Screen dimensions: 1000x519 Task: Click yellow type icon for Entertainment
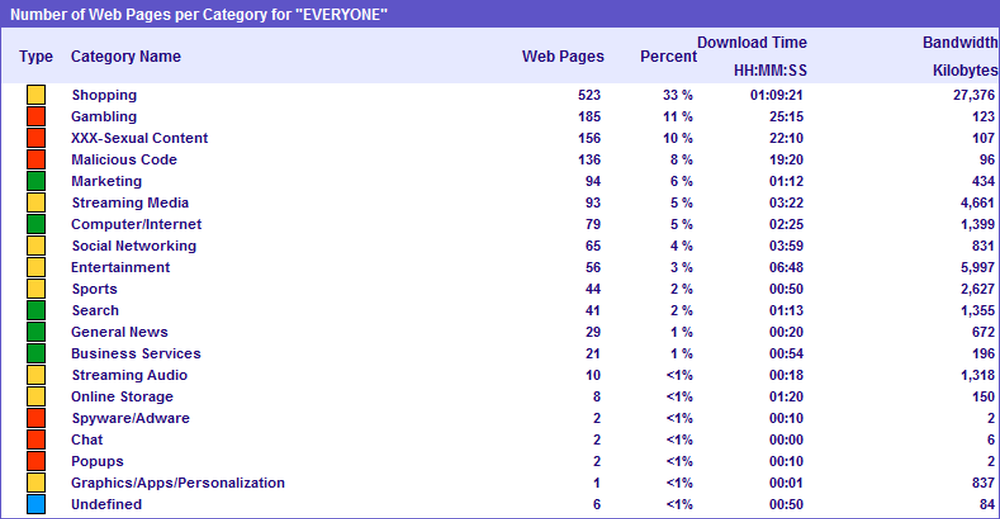(x=36, y=267)
